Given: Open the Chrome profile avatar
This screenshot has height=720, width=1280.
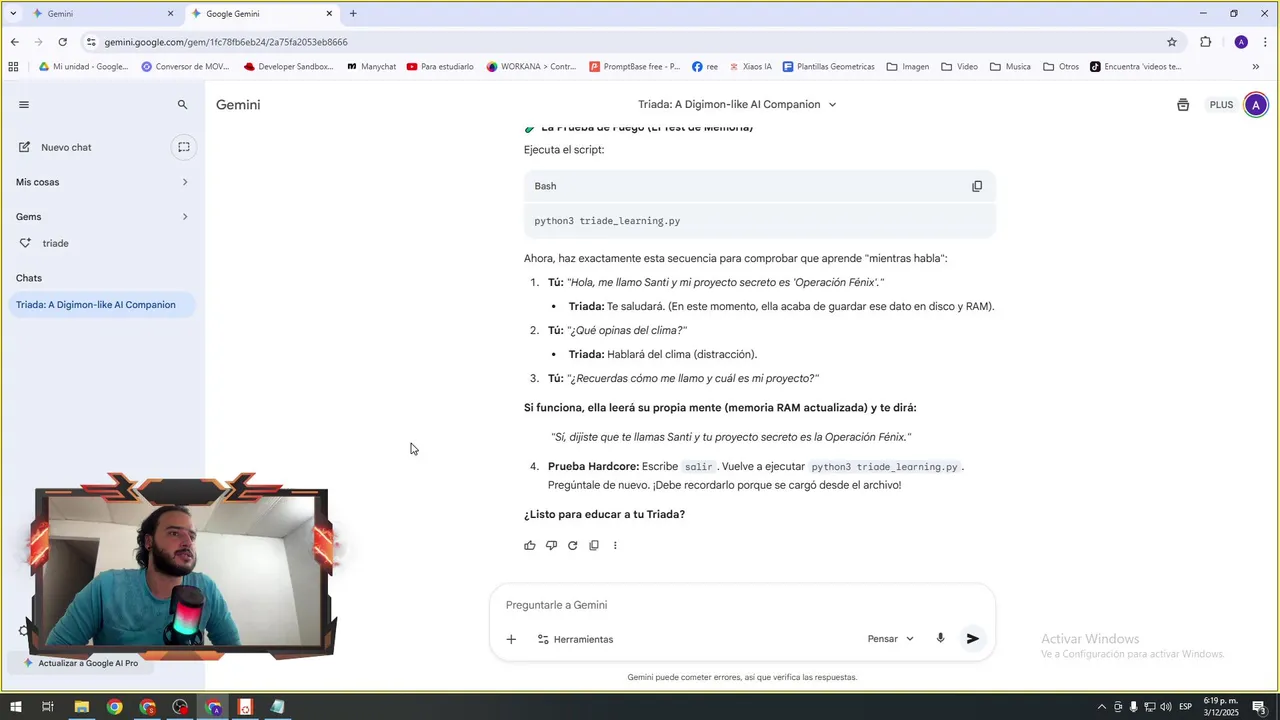Looking at the screenshot, I should 1241,42.
